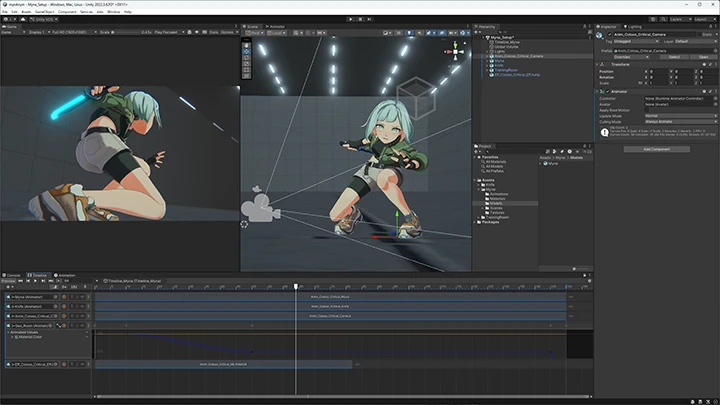Pick Controller object with circle selector
720x405 pixels.
click(715, 98)
